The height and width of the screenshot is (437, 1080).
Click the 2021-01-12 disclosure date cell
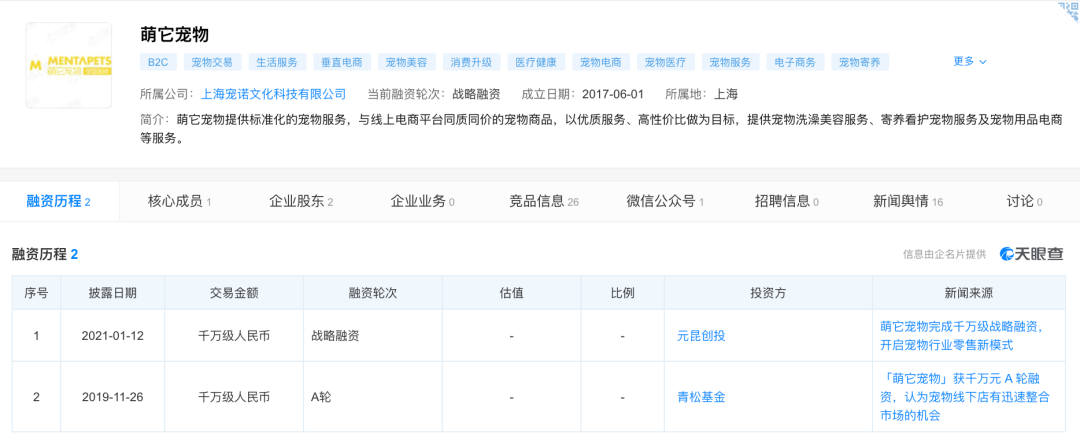pyautogui.click(x=113, y=336)
